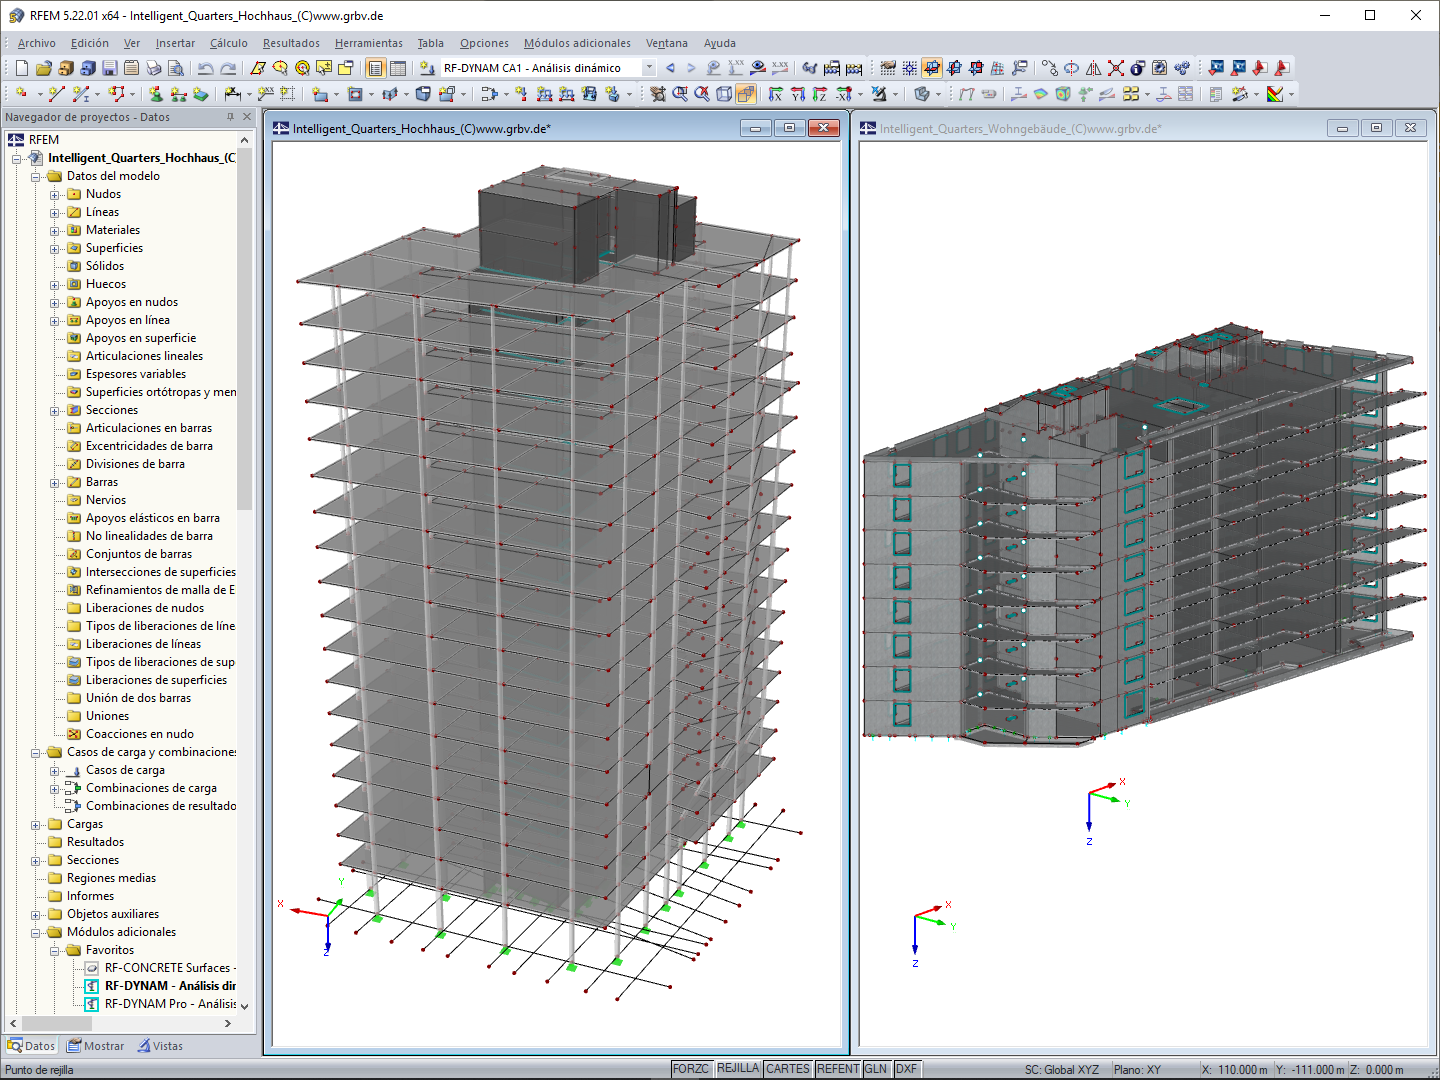Click the mirror tool icon
The height and width of the screenshot is (1080, 1440).
(x=1094, y=68)
